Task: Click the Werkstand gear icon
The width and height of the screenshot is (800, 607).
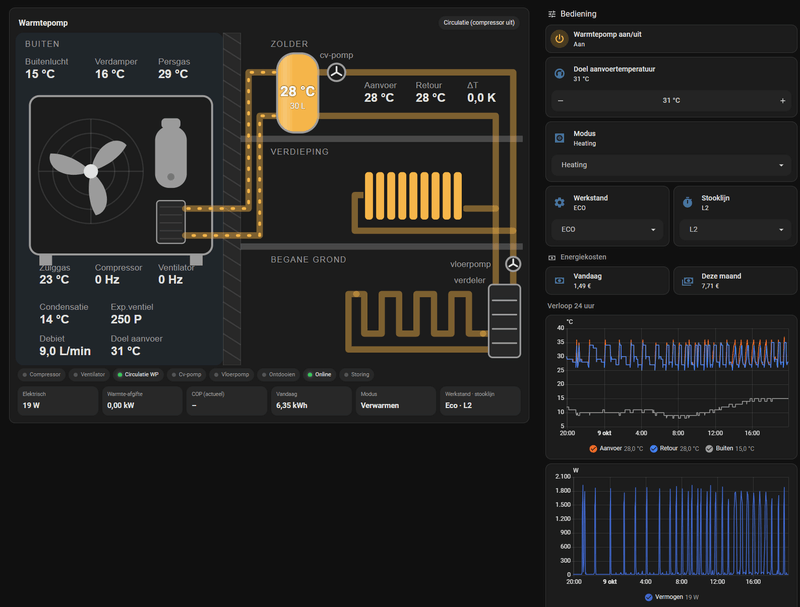Action: coord(559,203)
